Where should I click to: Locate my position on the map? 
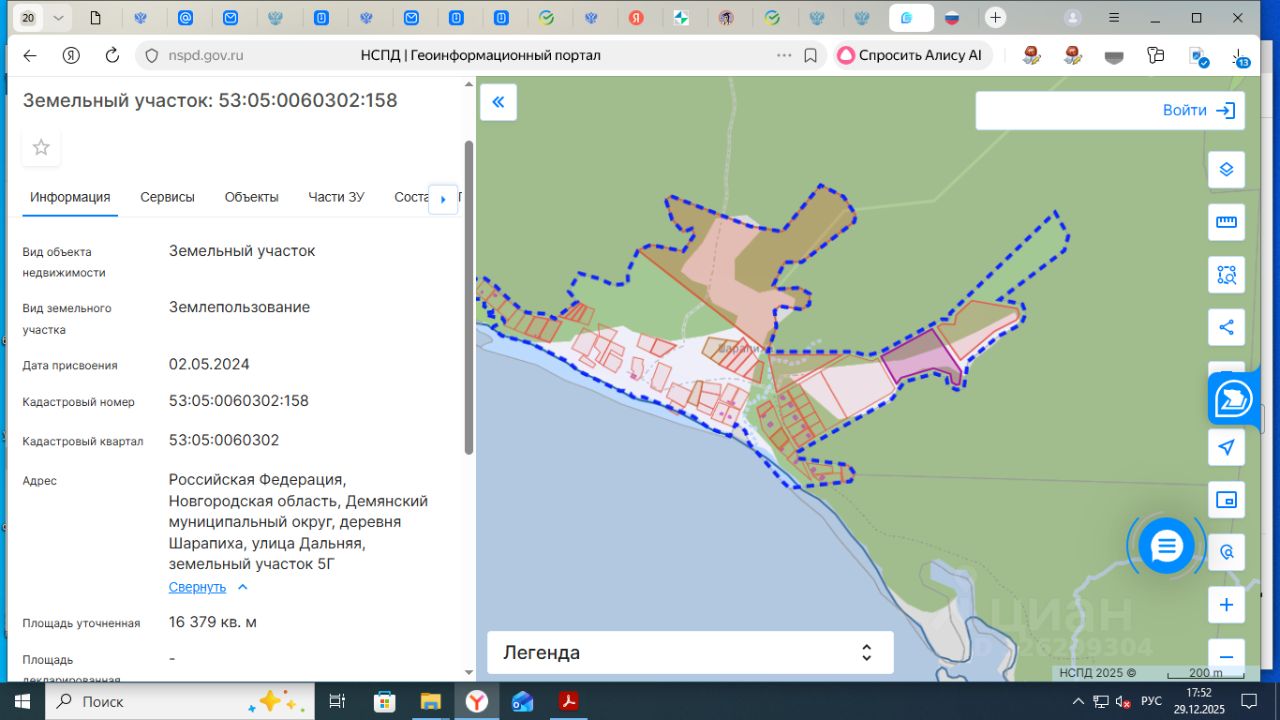[x=1226, y=447]
